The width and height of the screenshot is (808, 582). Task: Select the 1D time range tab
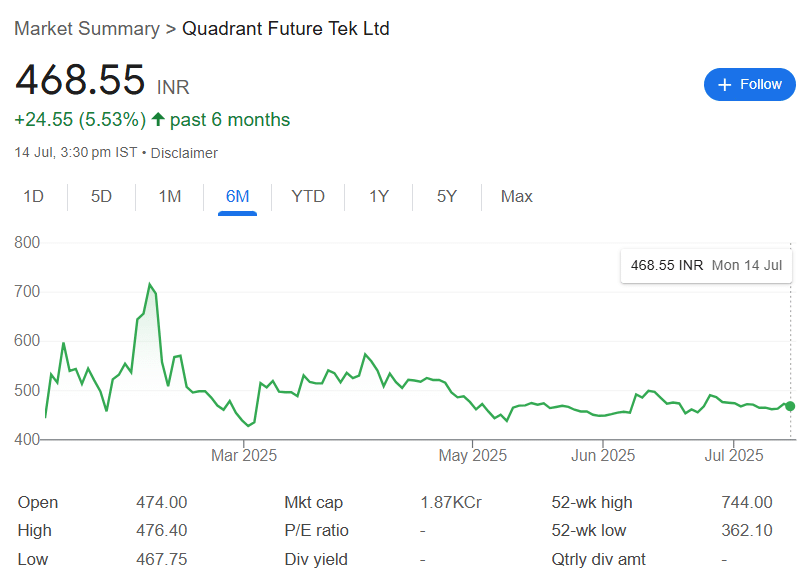pyautogui.click(x=33, y=196)
